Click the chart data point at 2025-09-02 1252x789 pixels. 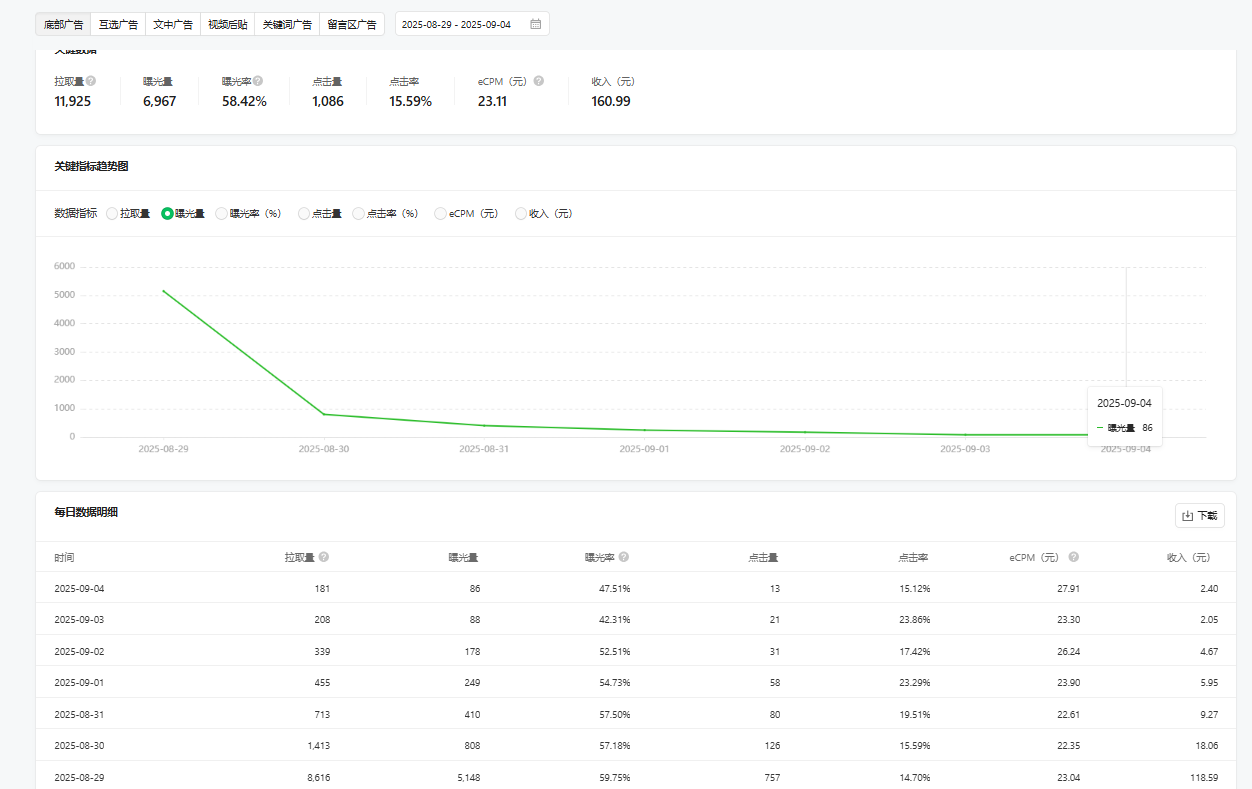point(805,432)
